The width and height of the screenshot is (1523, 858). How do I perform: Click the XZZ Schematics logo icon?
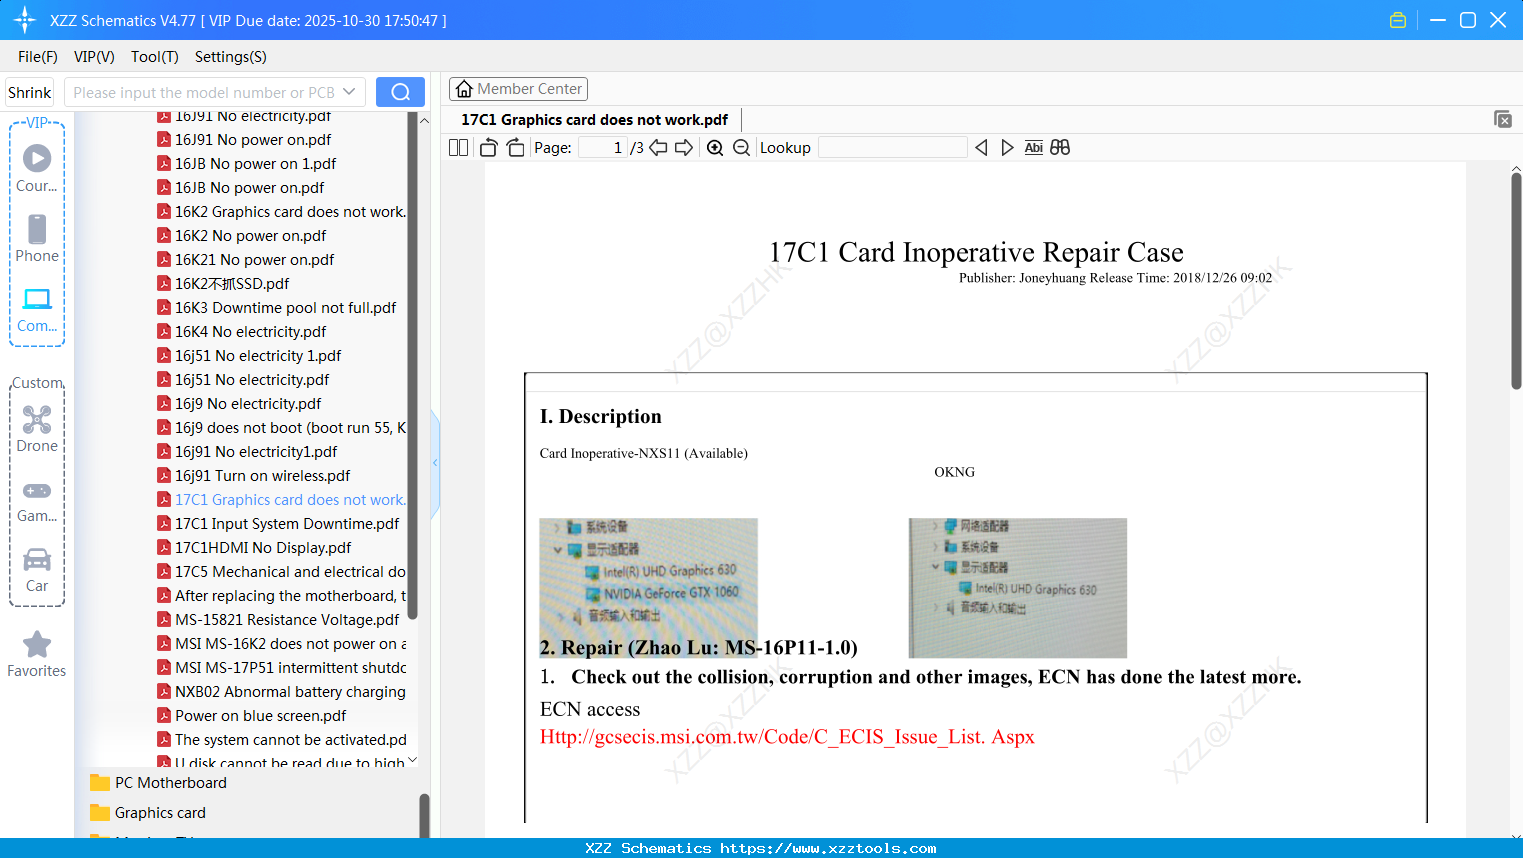pos(25,20)
